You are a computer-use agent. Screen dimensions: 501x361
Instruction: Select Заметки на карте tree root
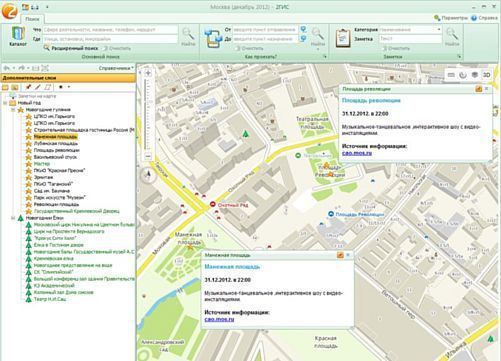pyautogui.click(x=37, y=96)
